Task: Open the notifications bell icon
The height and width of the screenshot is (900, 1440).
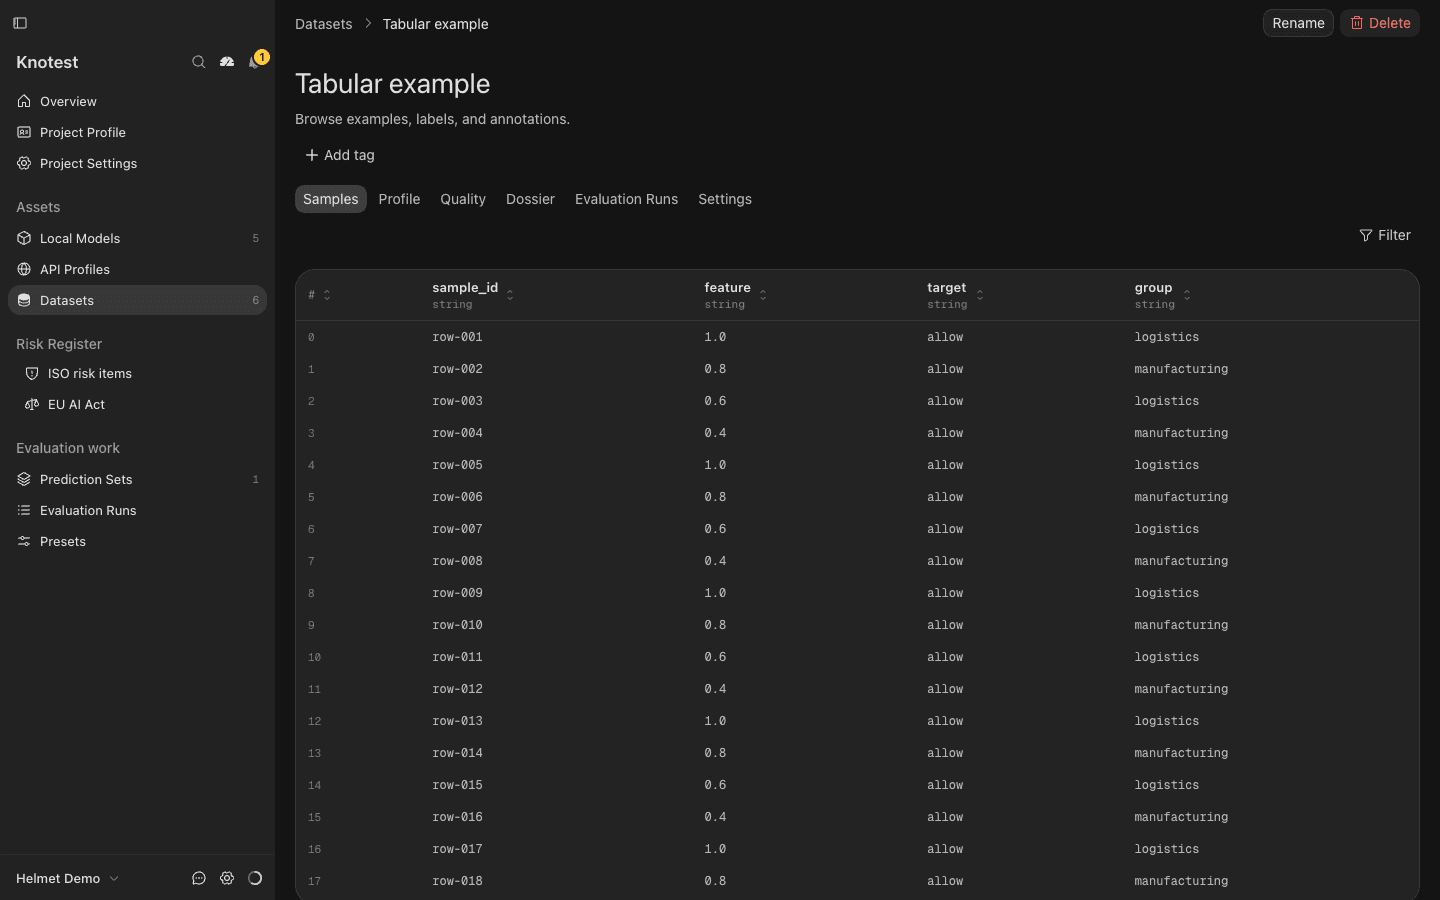Action: tap(255, 62)
